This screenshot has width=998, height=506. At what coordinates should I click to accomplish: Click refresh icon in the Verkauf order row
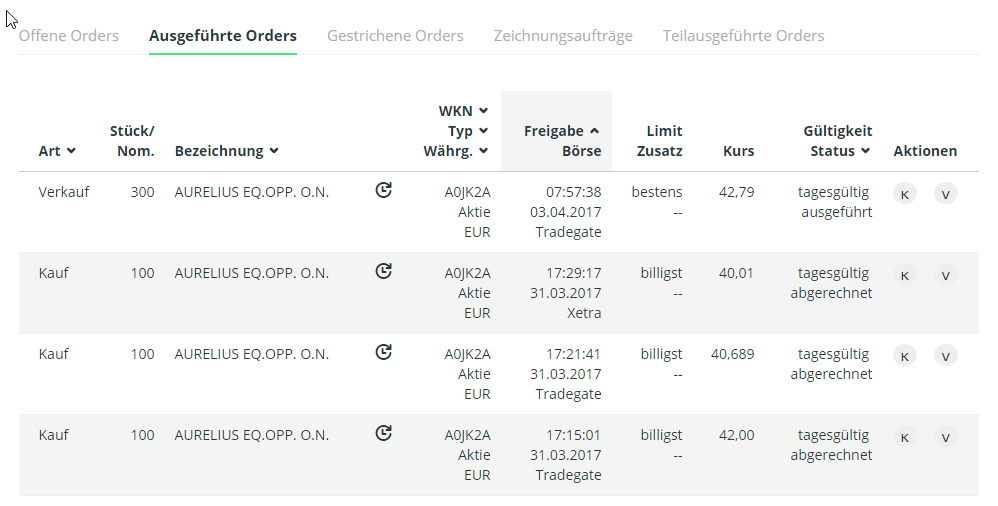pyautogui.click(x=383, y=190)
